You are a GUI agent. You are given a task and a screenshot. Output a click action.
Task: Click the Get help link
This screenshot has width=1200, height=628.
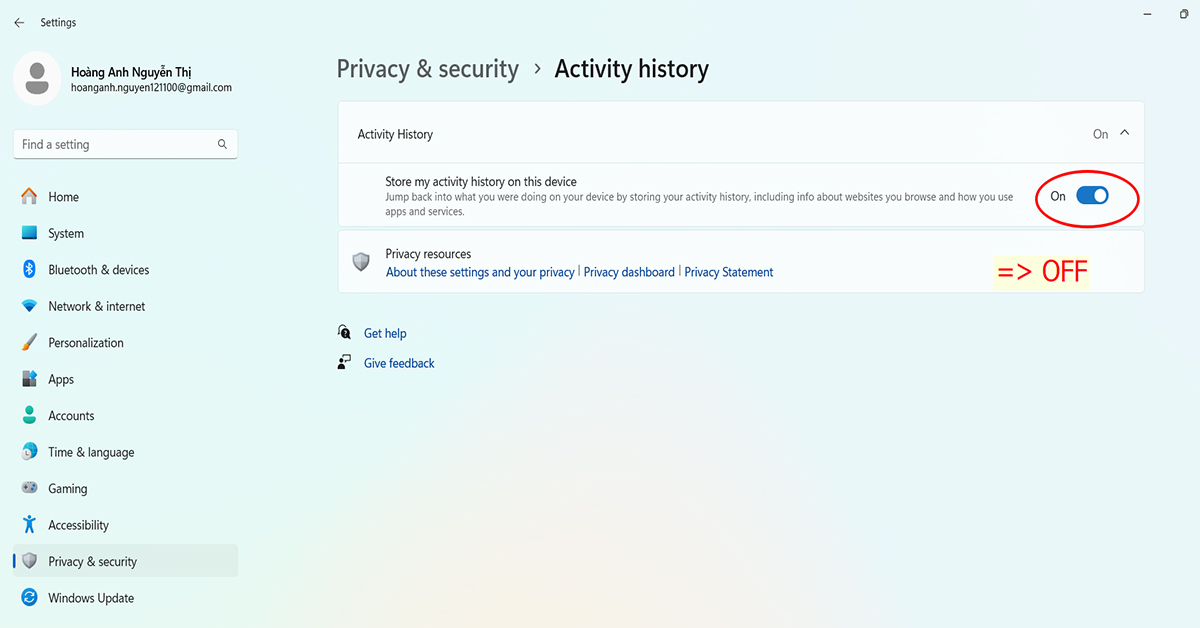[385, 333]
